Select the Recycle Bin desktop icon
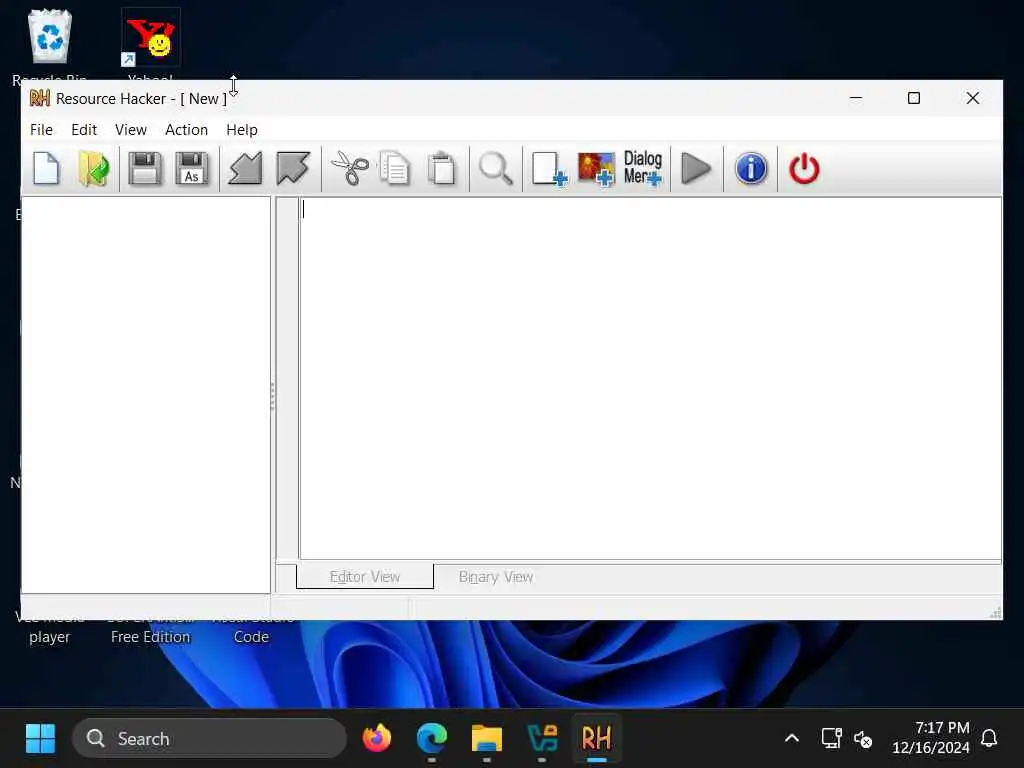 [50, 46]
